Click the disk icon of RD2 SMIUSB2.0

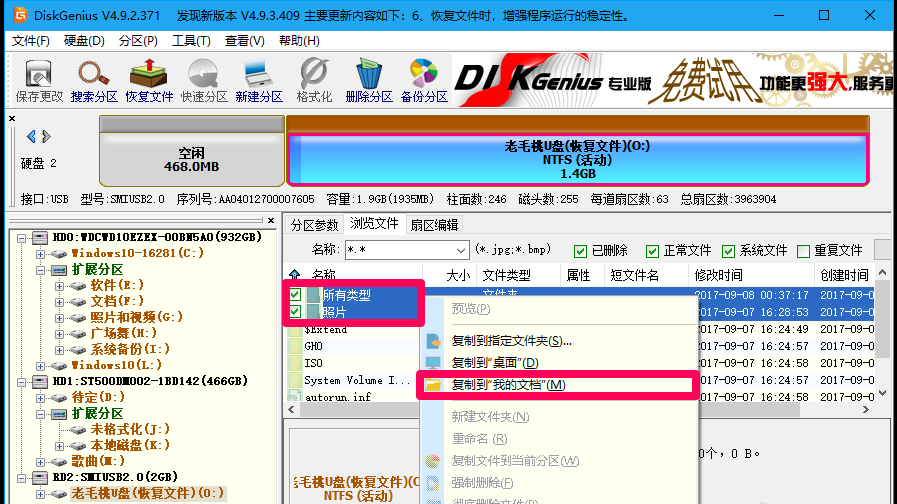click(x=39, y=477)
